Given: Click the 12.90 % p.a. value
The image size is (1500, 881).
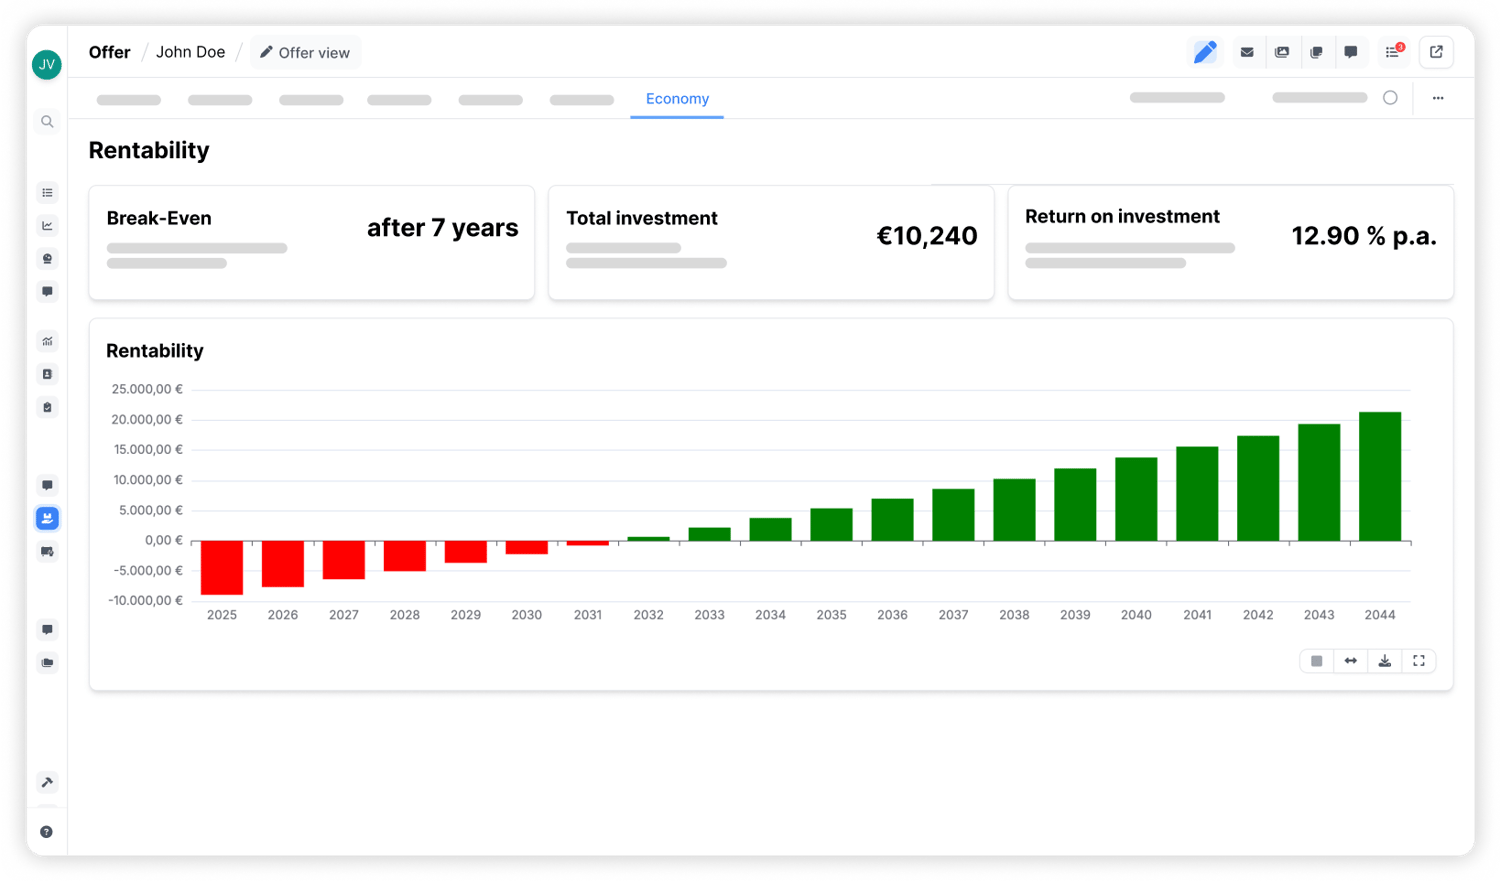Looking at the screenshot, I should tap(1364, 236).
